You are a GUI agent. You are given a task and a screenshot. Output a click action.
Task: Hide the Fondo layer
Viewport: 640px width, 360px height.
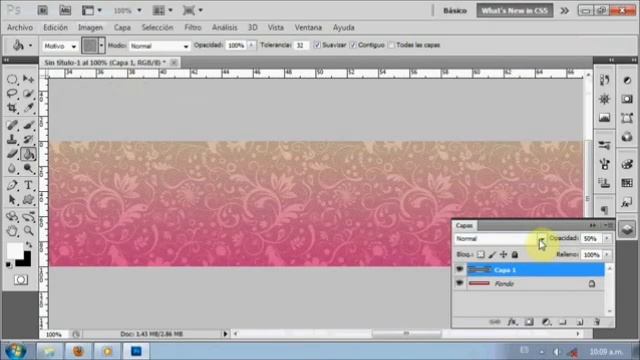coord(460,283)
